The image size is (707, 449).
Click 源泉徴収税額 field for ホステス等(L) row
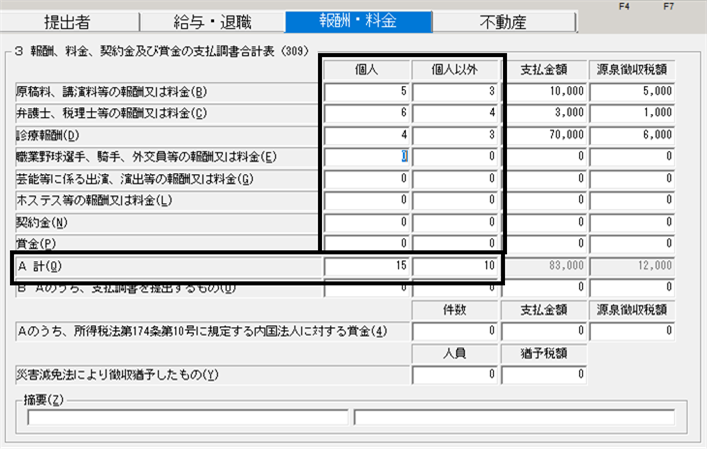point(632,200)
